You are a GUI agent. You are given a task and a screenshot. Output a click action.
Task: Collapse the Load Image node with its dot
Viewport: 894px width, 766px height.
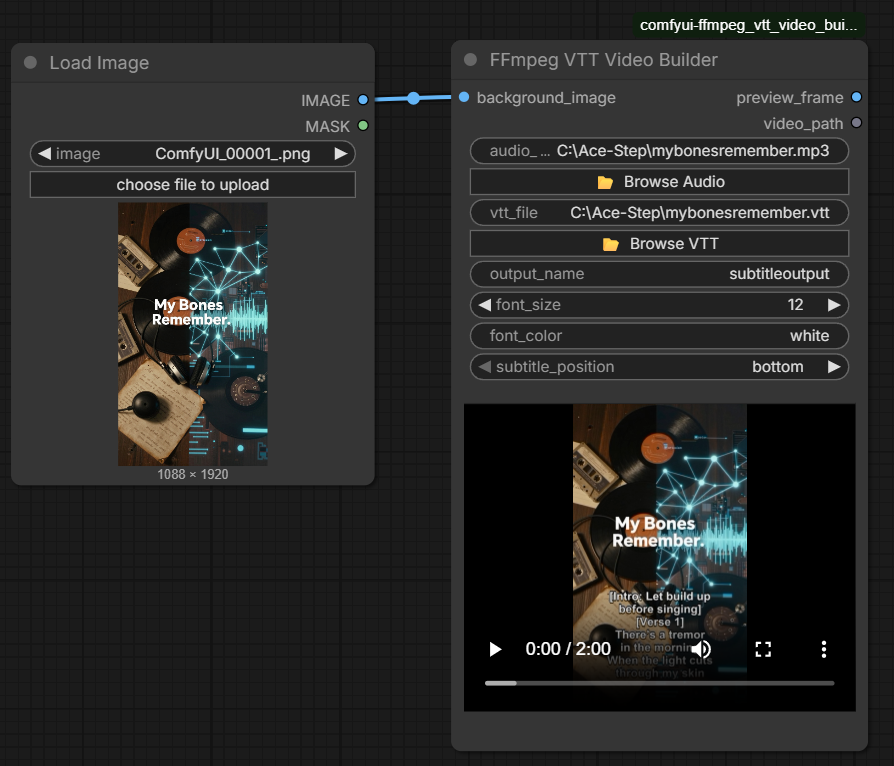31,63
